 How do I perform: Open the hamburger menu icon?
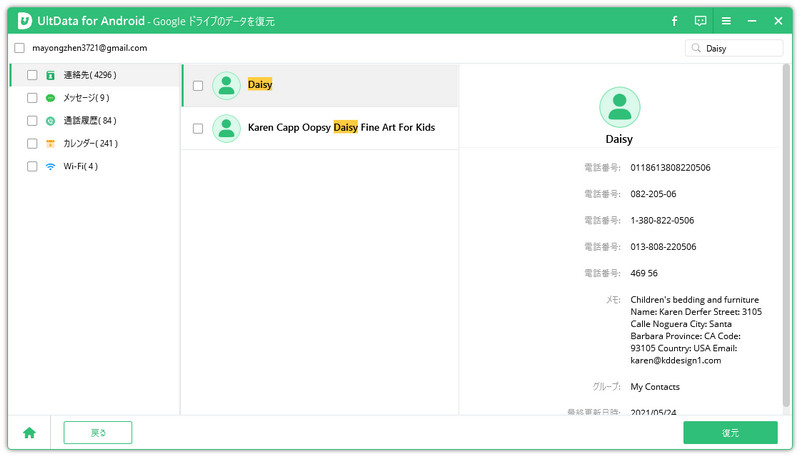tap(726, 20)
